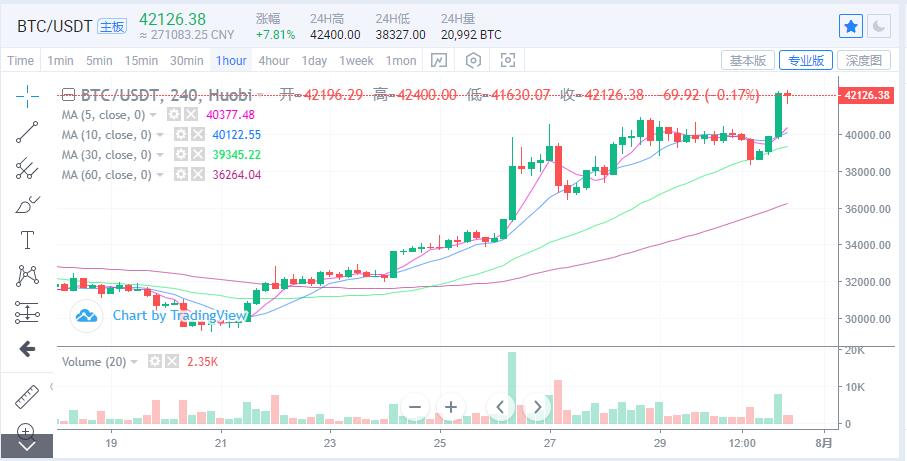Select the crosshair cursor tool
The height and width of the screenshot is (461, 907).
coord(27,95)
